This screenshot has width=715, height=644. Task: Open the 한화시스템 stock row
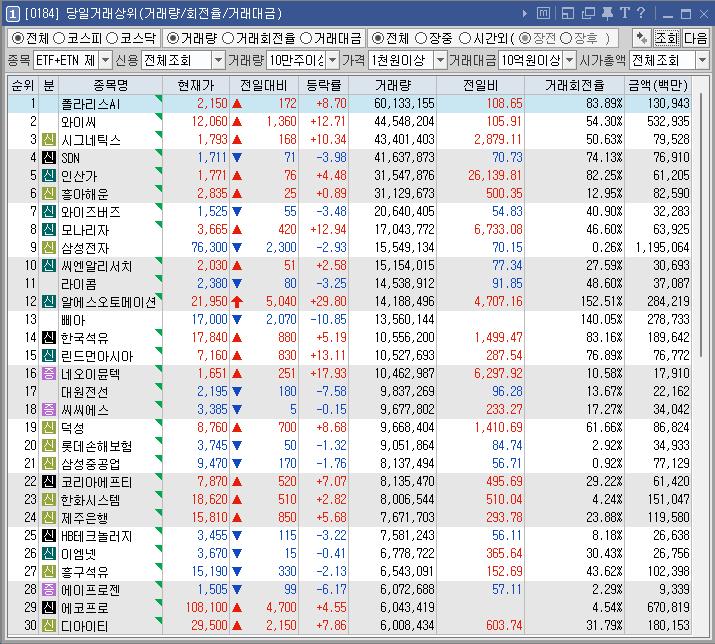[349, 499]
